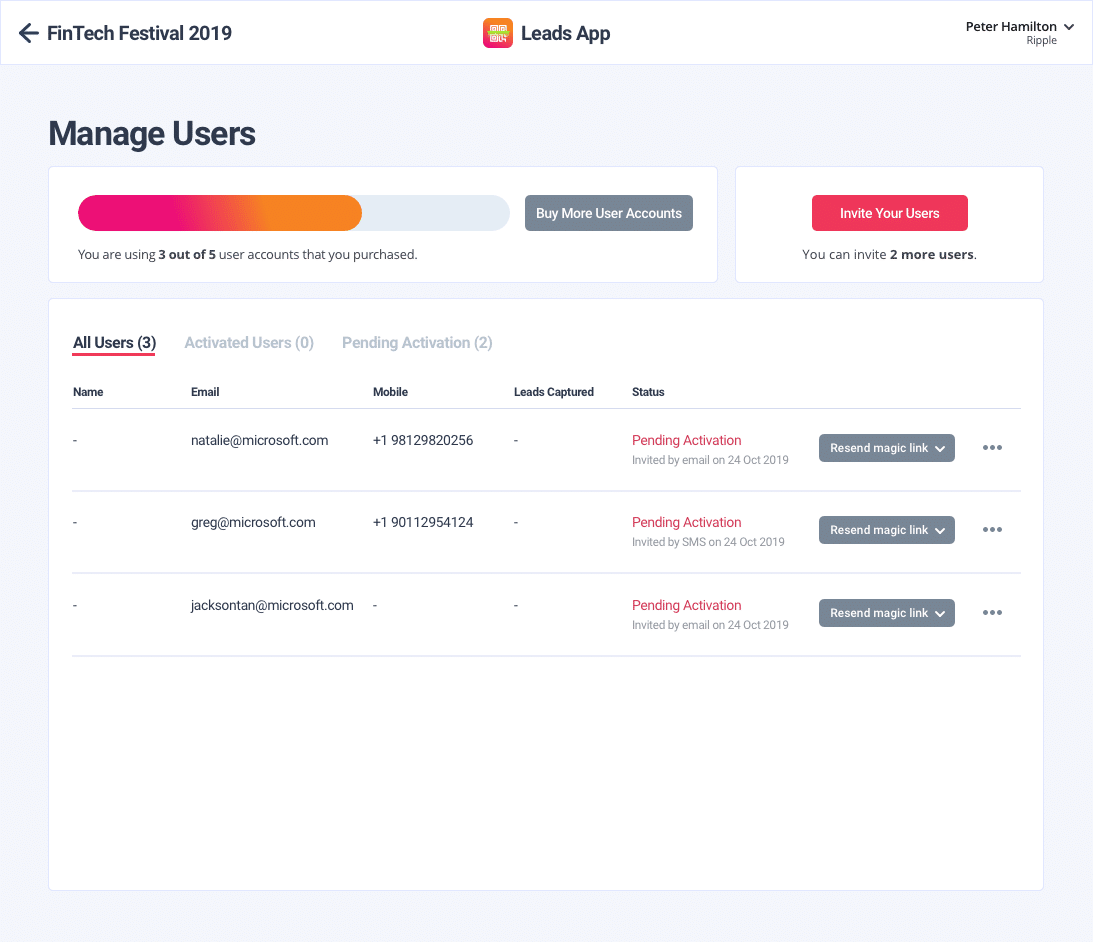This screenshot has width=1093, height=942.
Task: Click the Mobile column header
Action: point(390,392)
